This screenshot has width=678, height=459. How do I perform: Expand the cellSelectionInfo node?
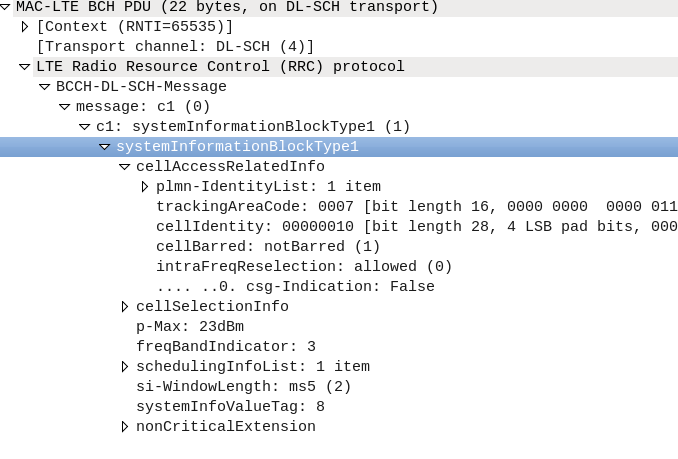pos(125,307)
